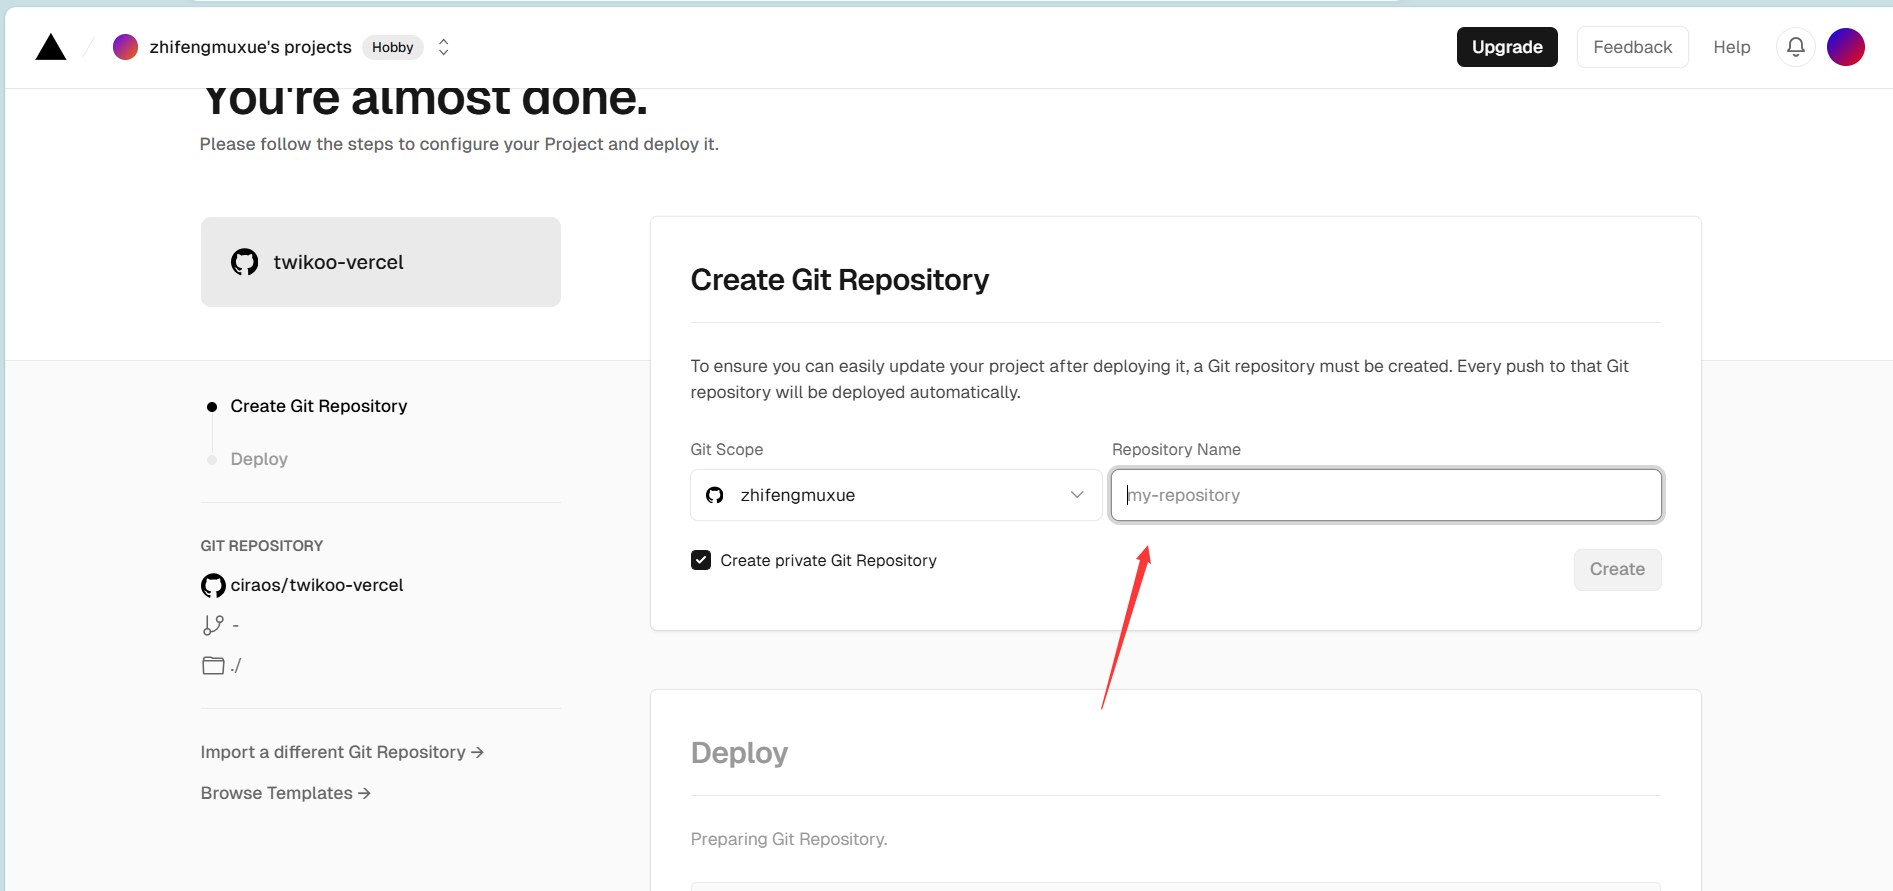1893x891 pixels.
Task: Click the Deploy section heading
Action: click(739, 752)
